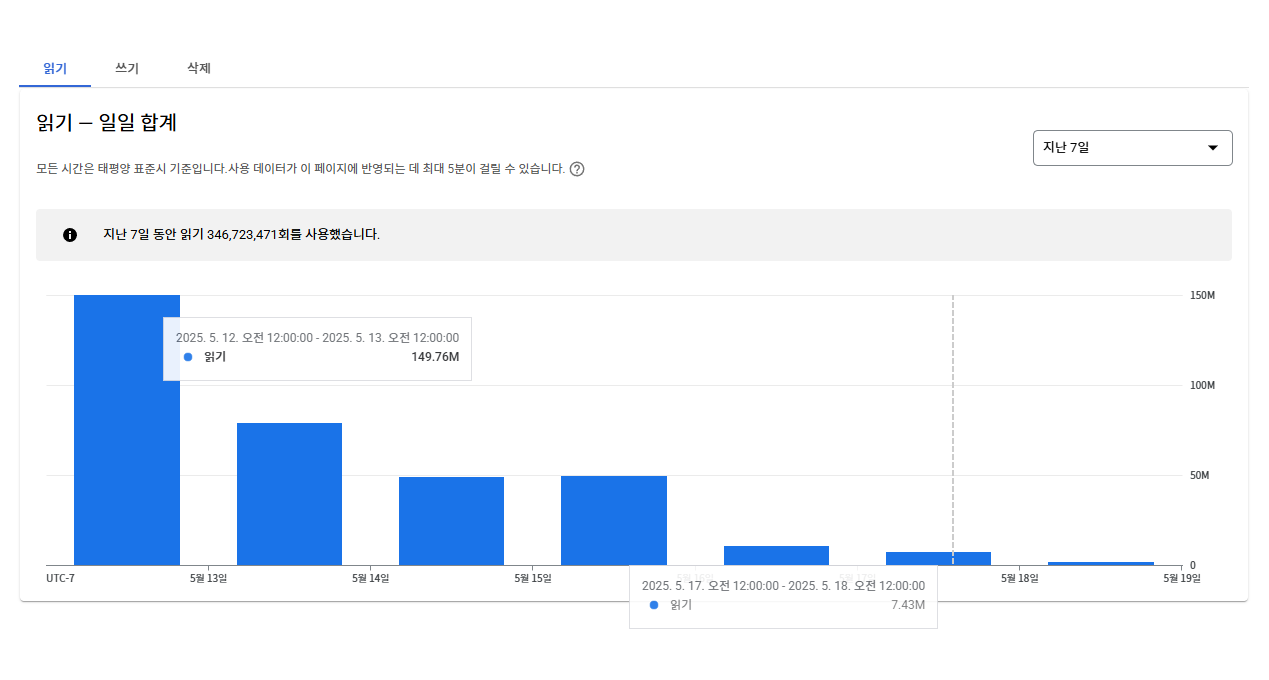Click the bar just before 5월 15일

pyautogui.click(x=451, y=521)
